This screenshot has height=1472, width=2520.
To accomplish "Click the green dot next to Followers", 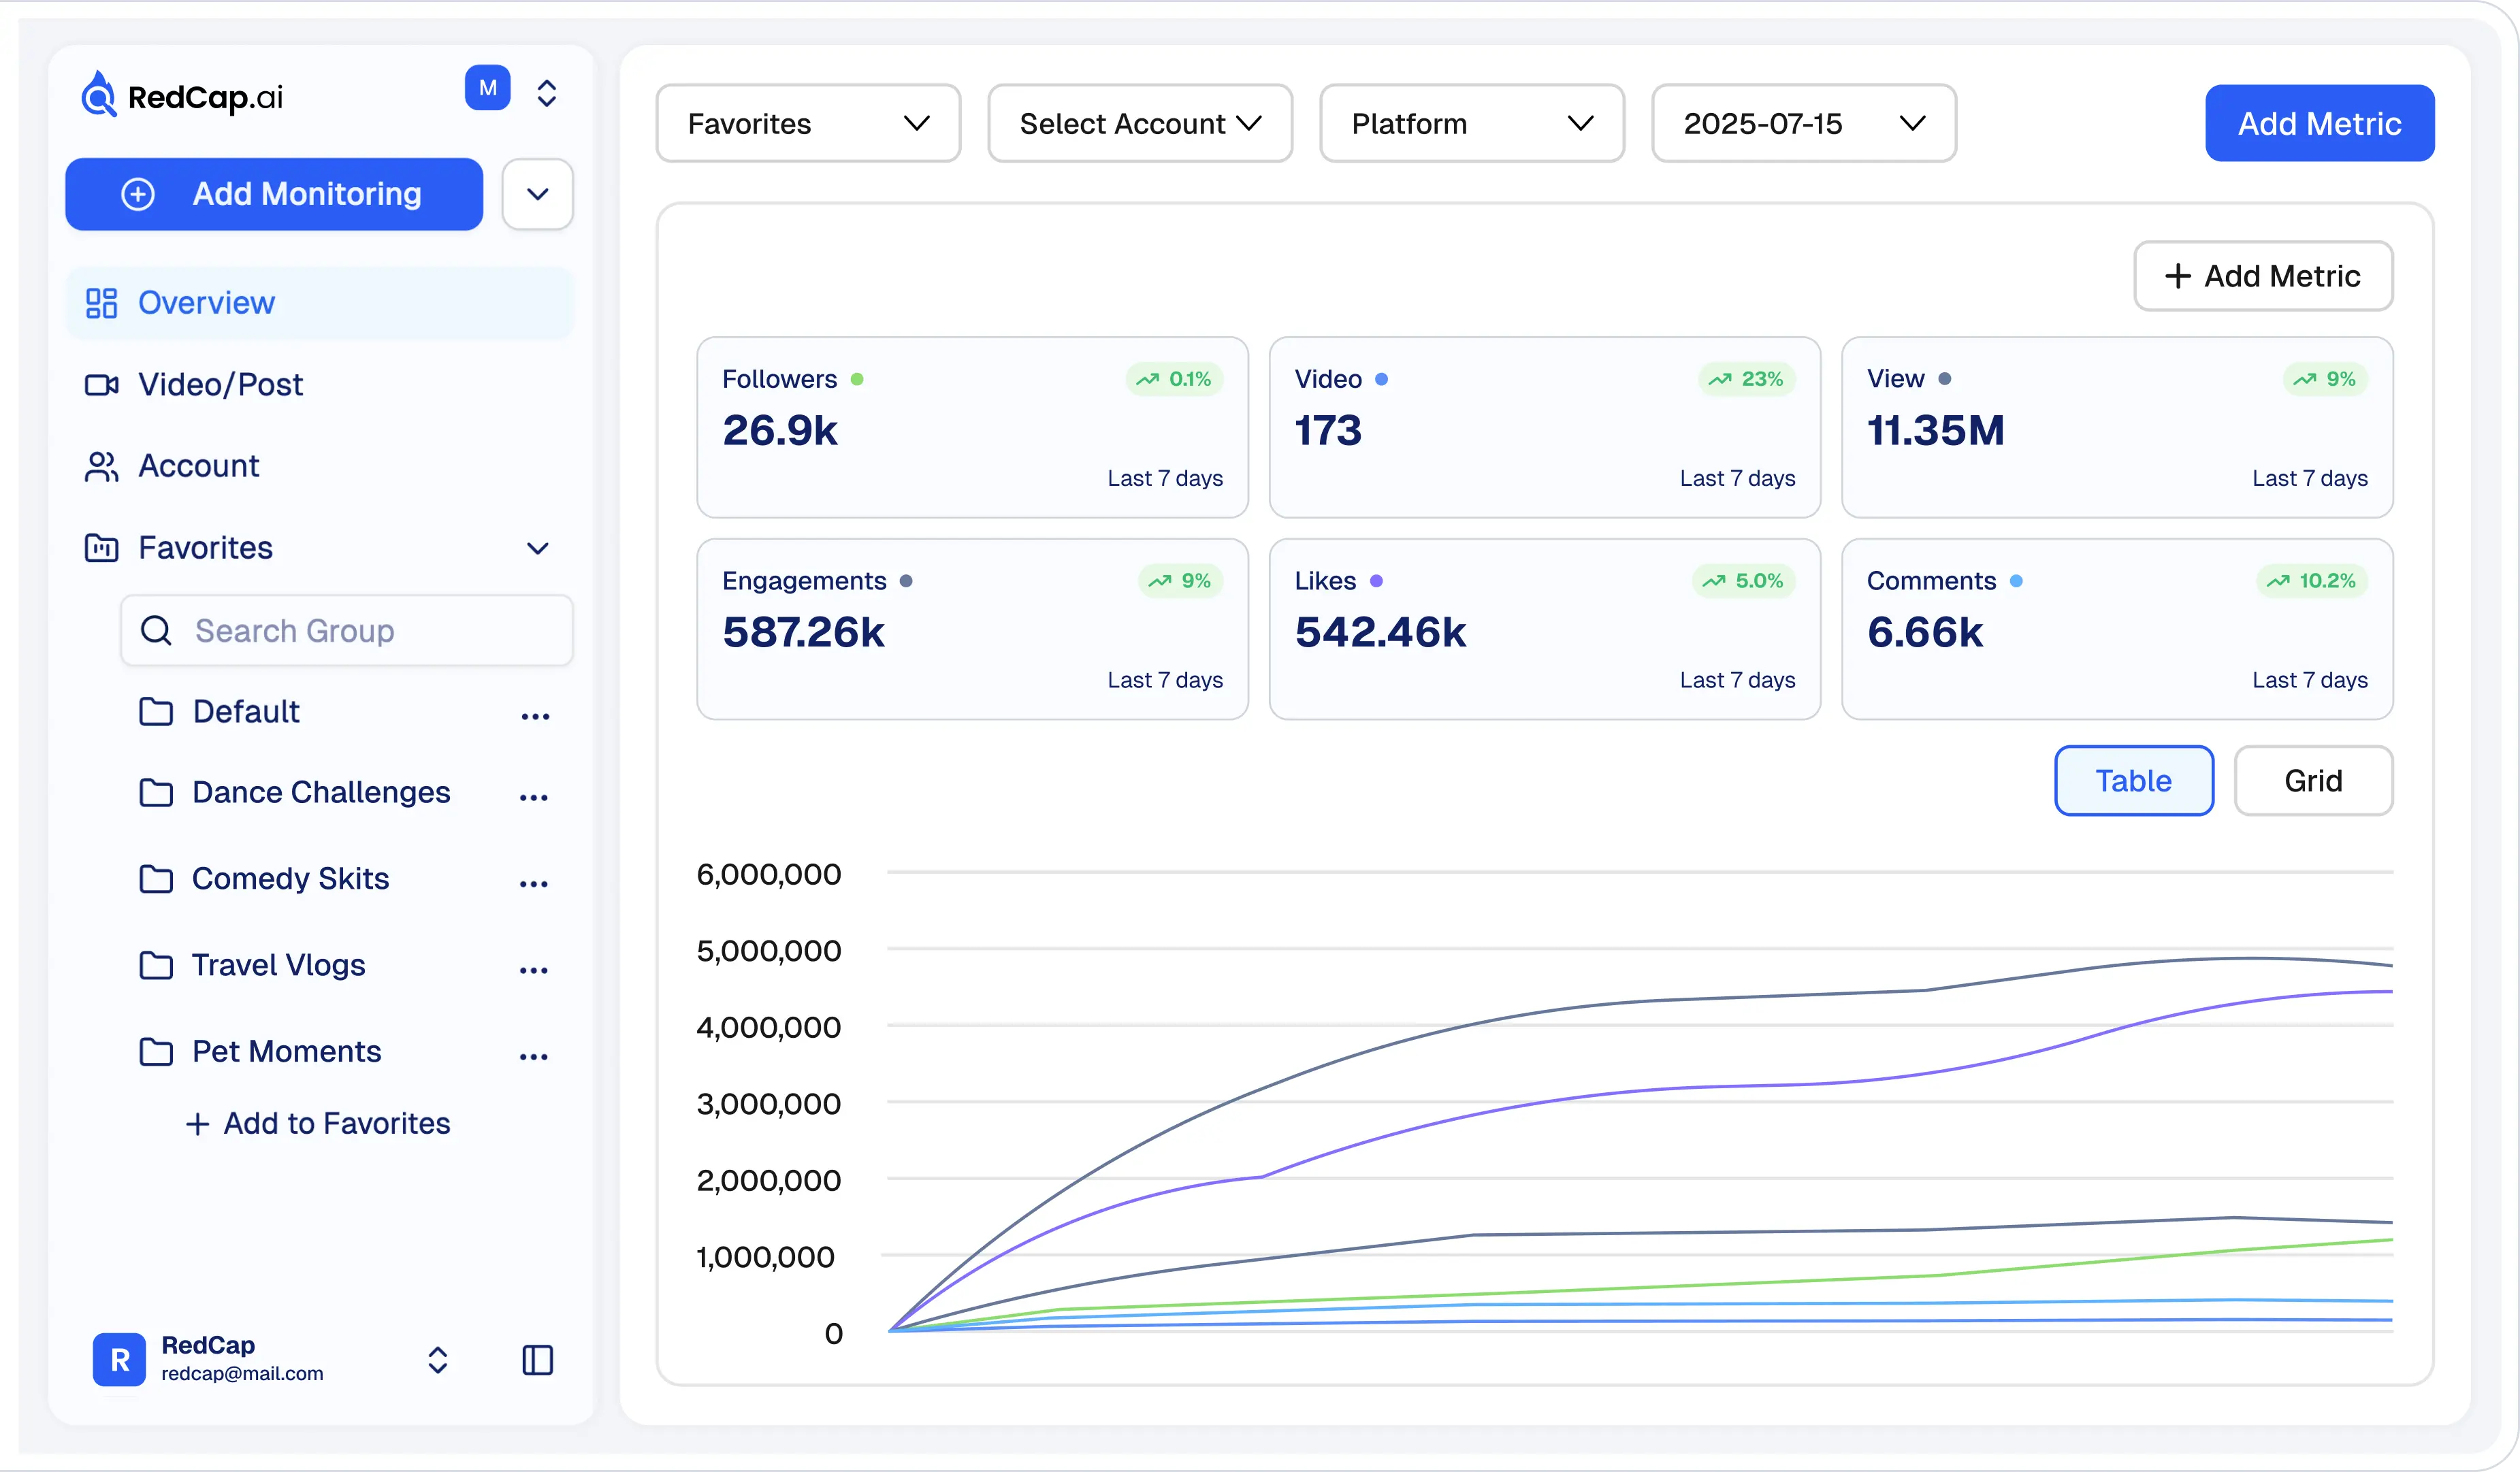I will (x=857, y=379).
